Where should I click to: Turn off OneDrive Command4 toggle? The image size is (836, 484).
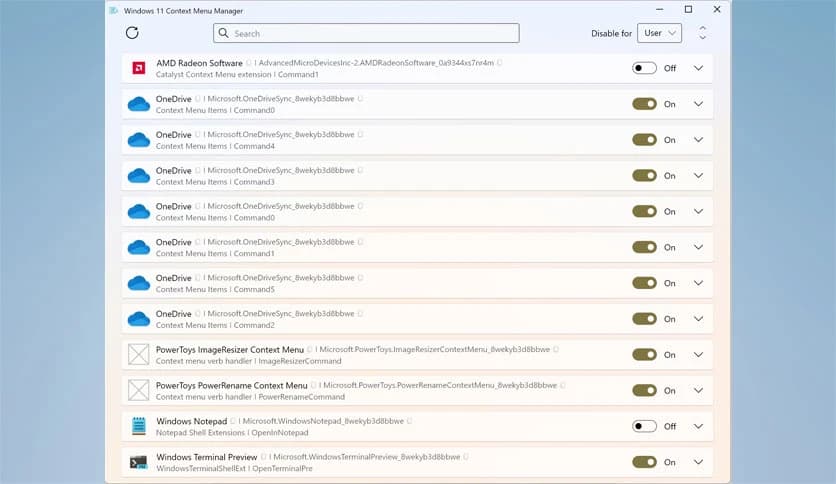pos(644,140)
